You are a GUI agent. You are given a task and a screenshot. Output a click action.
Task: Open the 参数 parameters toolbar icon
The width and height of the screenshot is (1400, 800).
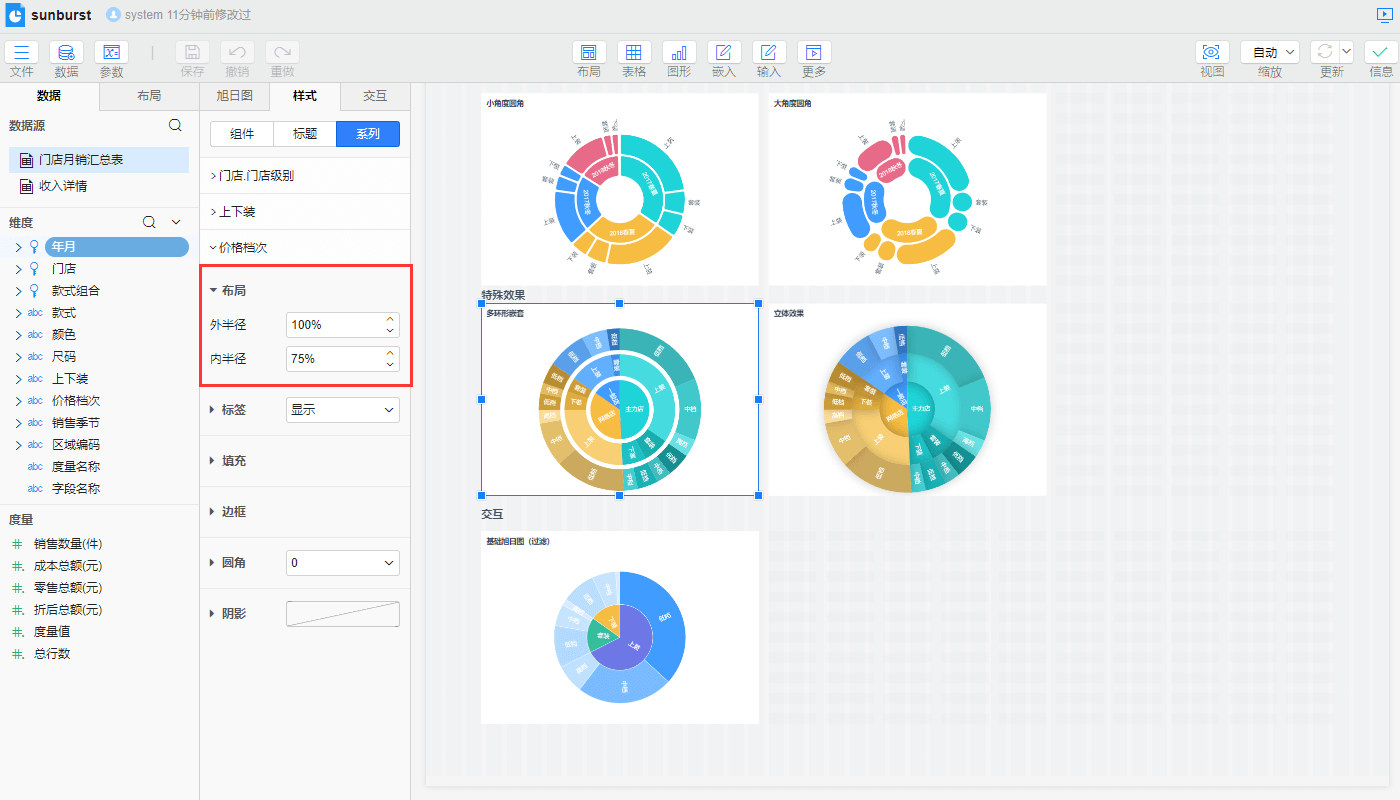(111, 53)
